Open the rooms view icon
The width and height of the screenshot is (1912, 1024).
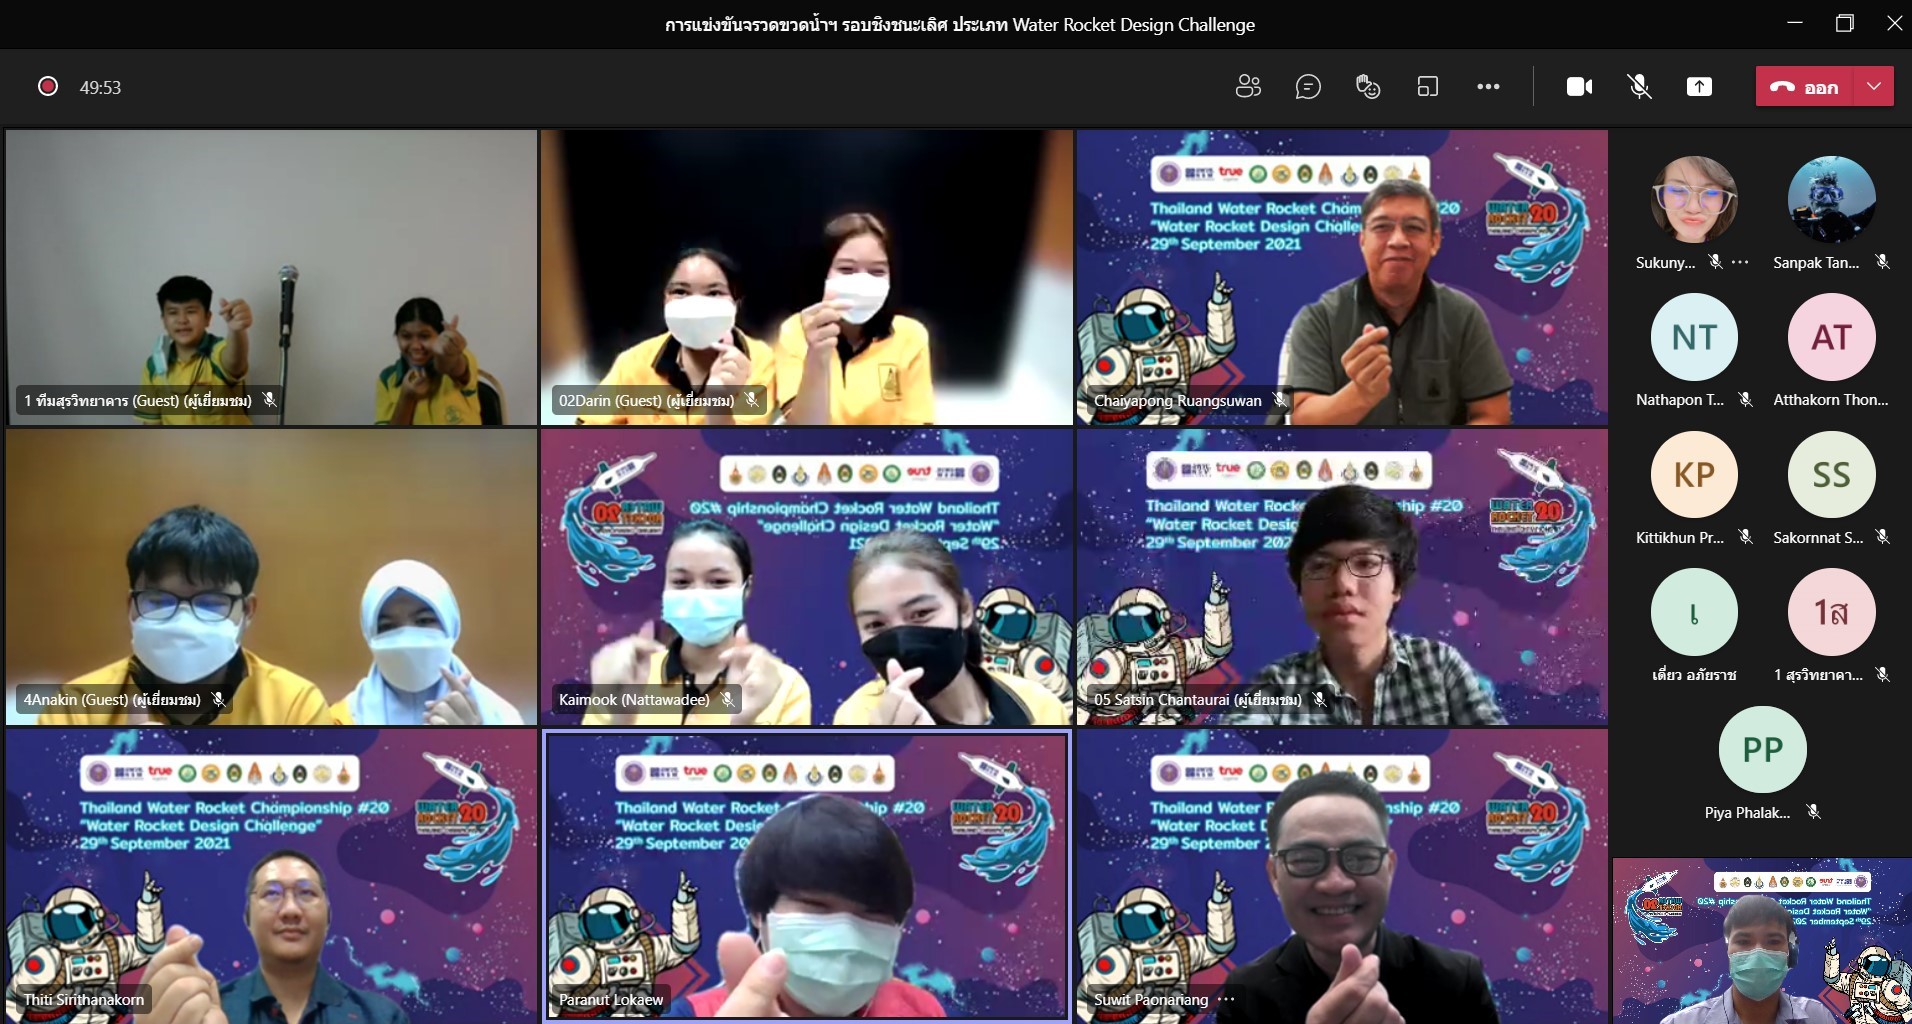click(1428, 87)
